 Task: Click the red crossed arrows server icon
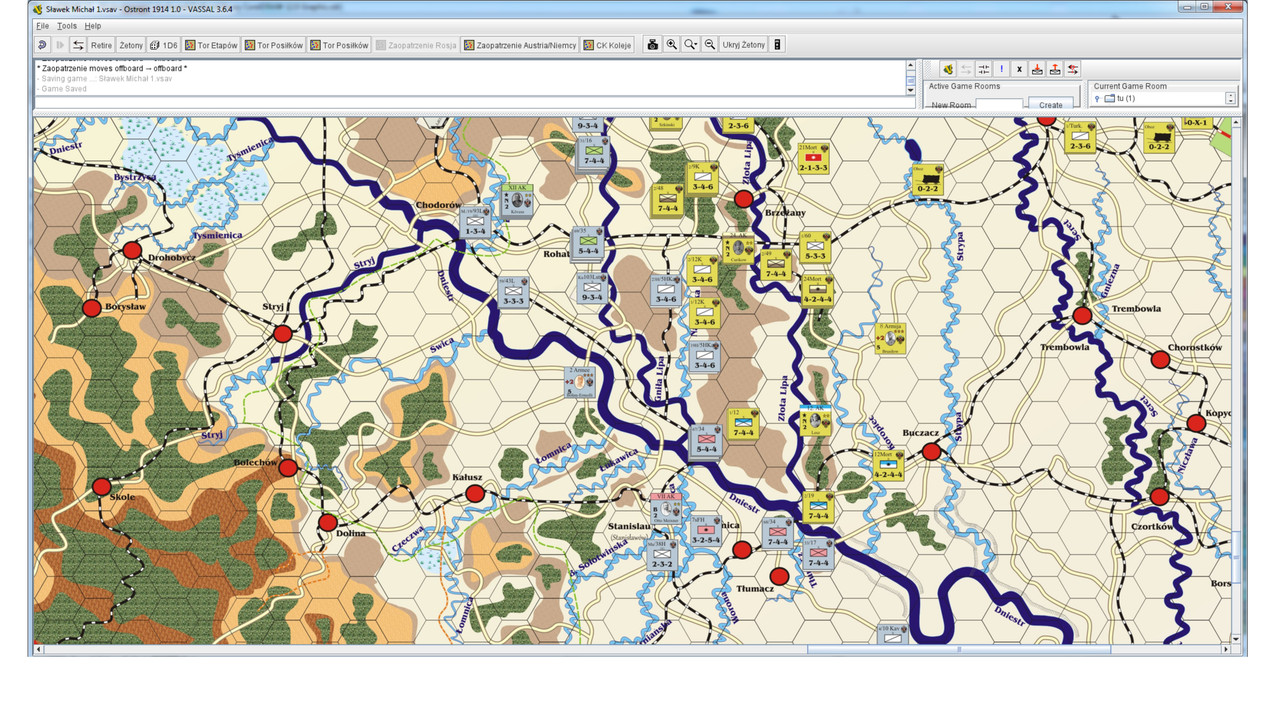coord(1073,69)
